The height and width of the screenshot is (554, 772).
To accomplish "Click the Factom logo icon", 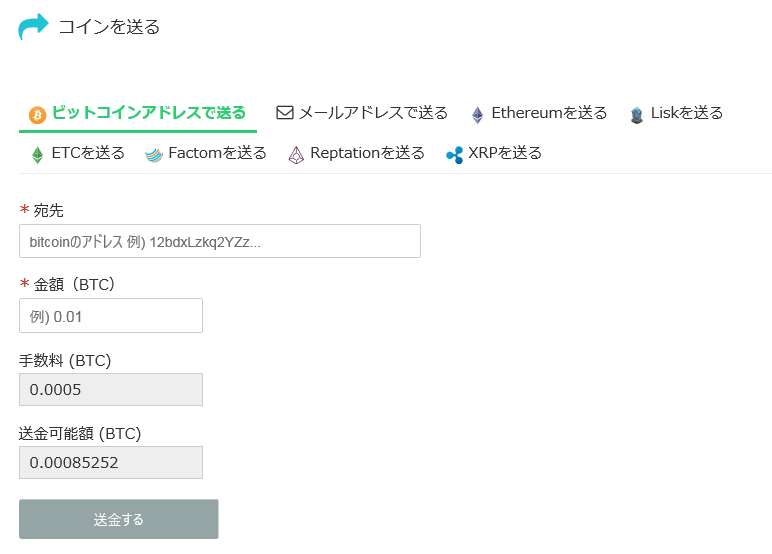I will pos(153,154).
